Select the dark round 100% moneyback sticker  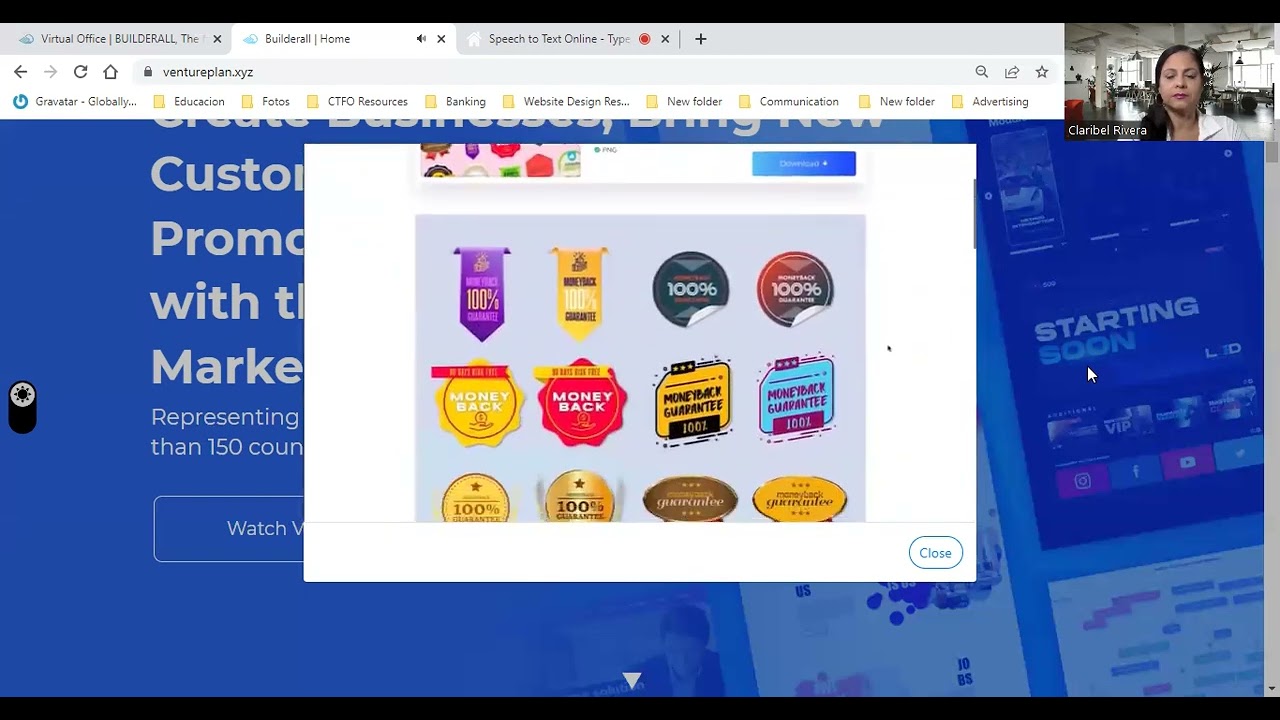click(x=691, y=289)
